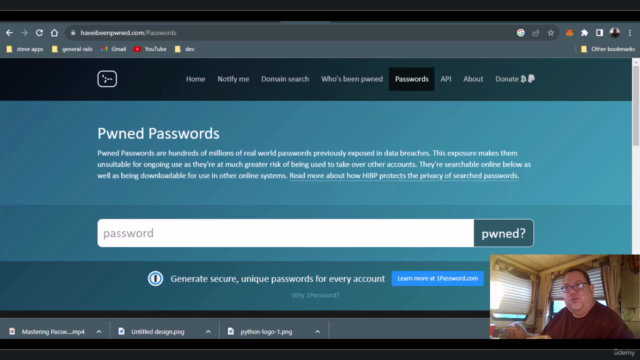This screenshot has width=640, height=360.
Task: Click the Google icon in address bar
Action: click(x=520, y=33)
